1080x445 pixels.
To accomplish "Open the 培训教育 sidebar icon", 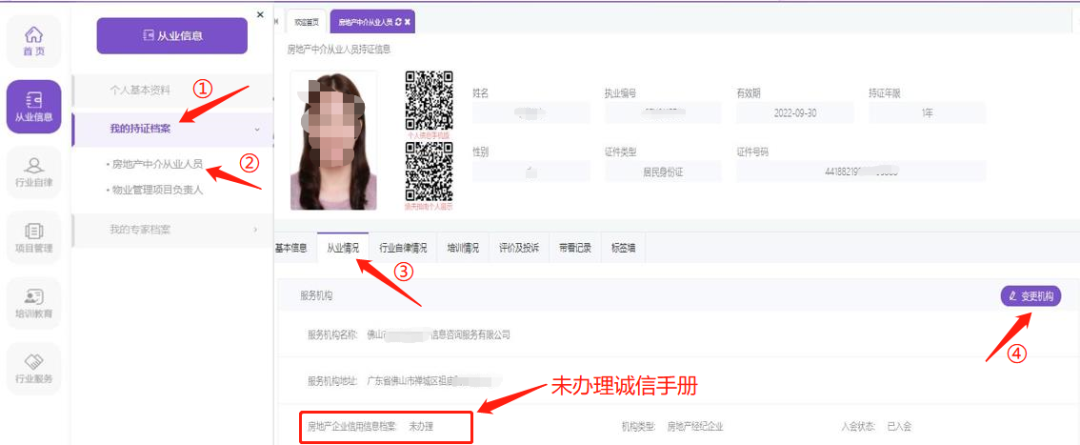I will pyautogui.click(x=33, y=303).
